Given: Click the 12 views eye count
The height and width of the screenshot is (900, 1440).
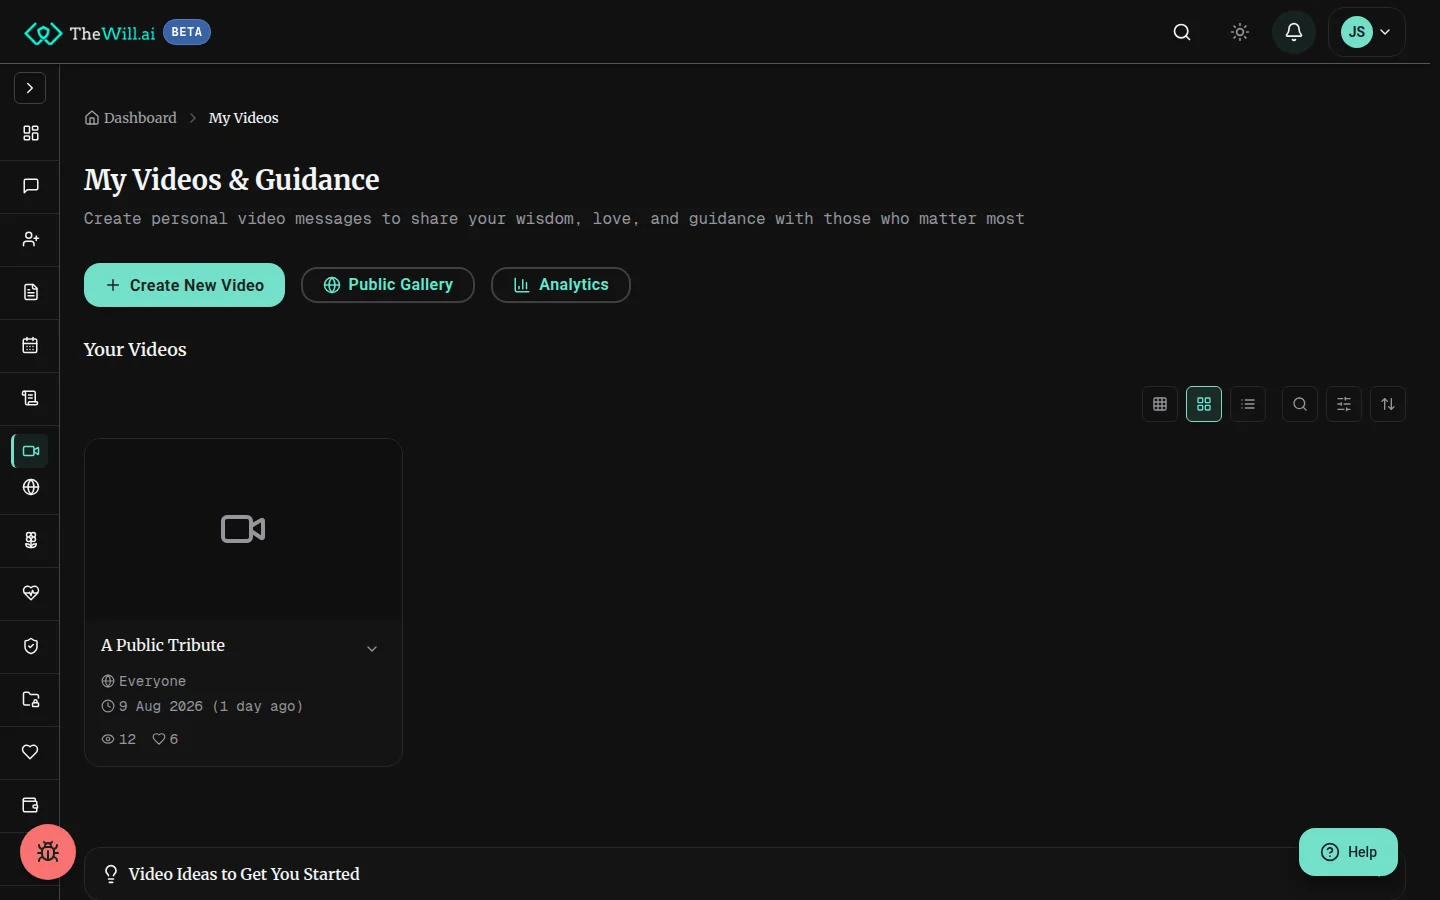Looking at the screenshot, I should [119, 739].
